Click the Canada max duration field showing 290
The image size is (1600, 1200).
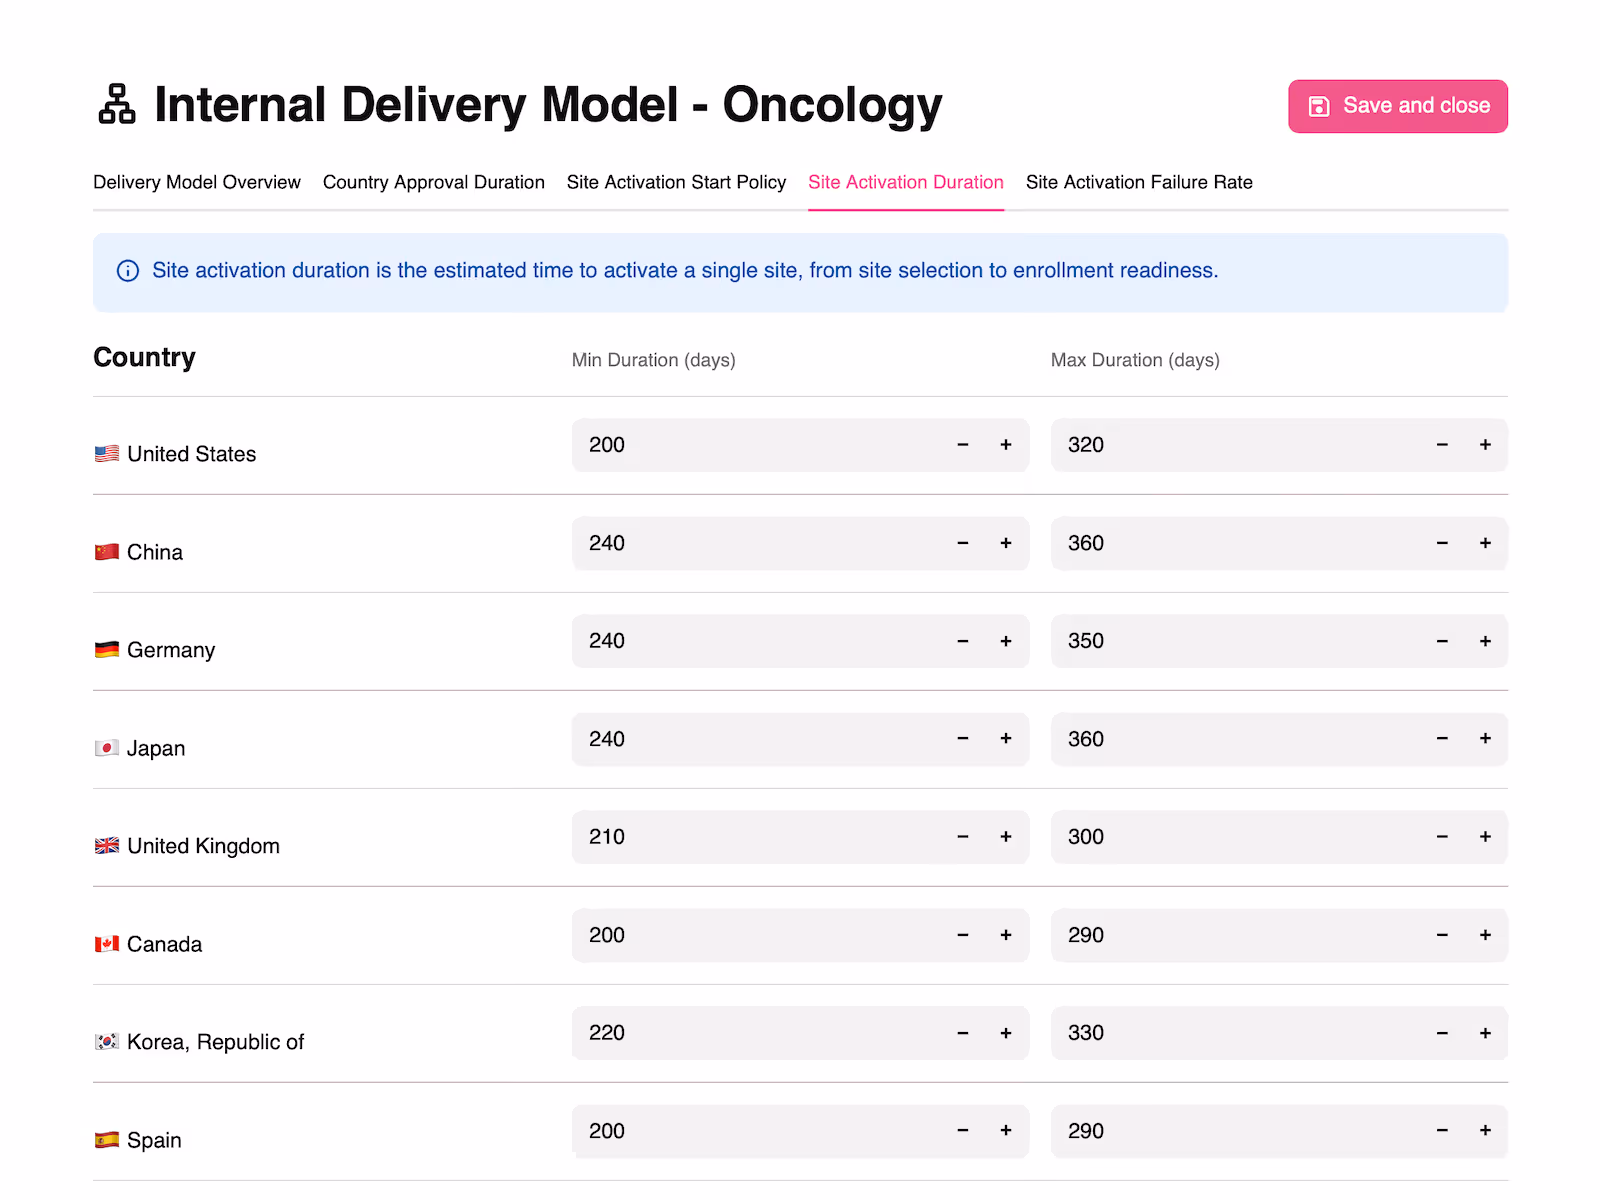click(1230, 935)
